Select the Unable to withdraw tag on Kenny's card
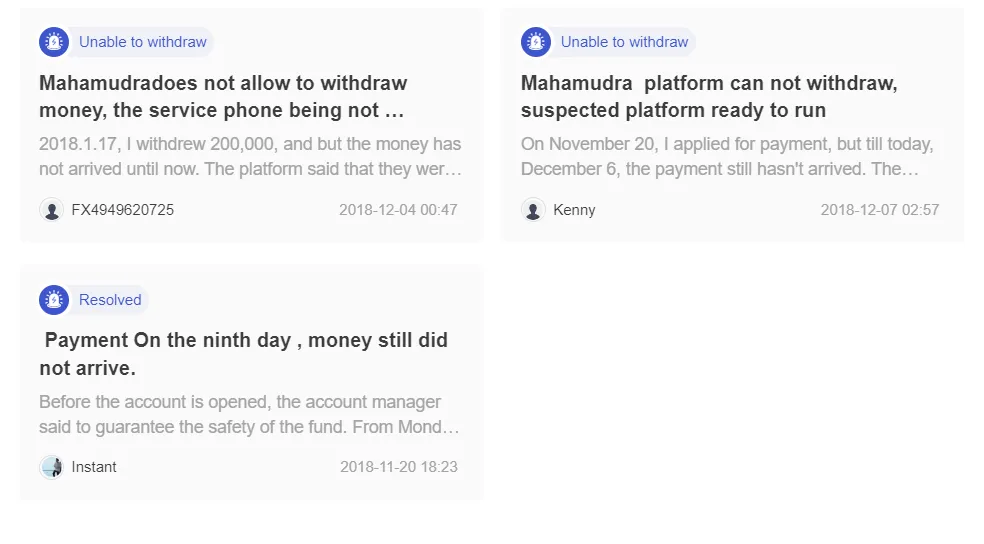 (x=624, y=42)
